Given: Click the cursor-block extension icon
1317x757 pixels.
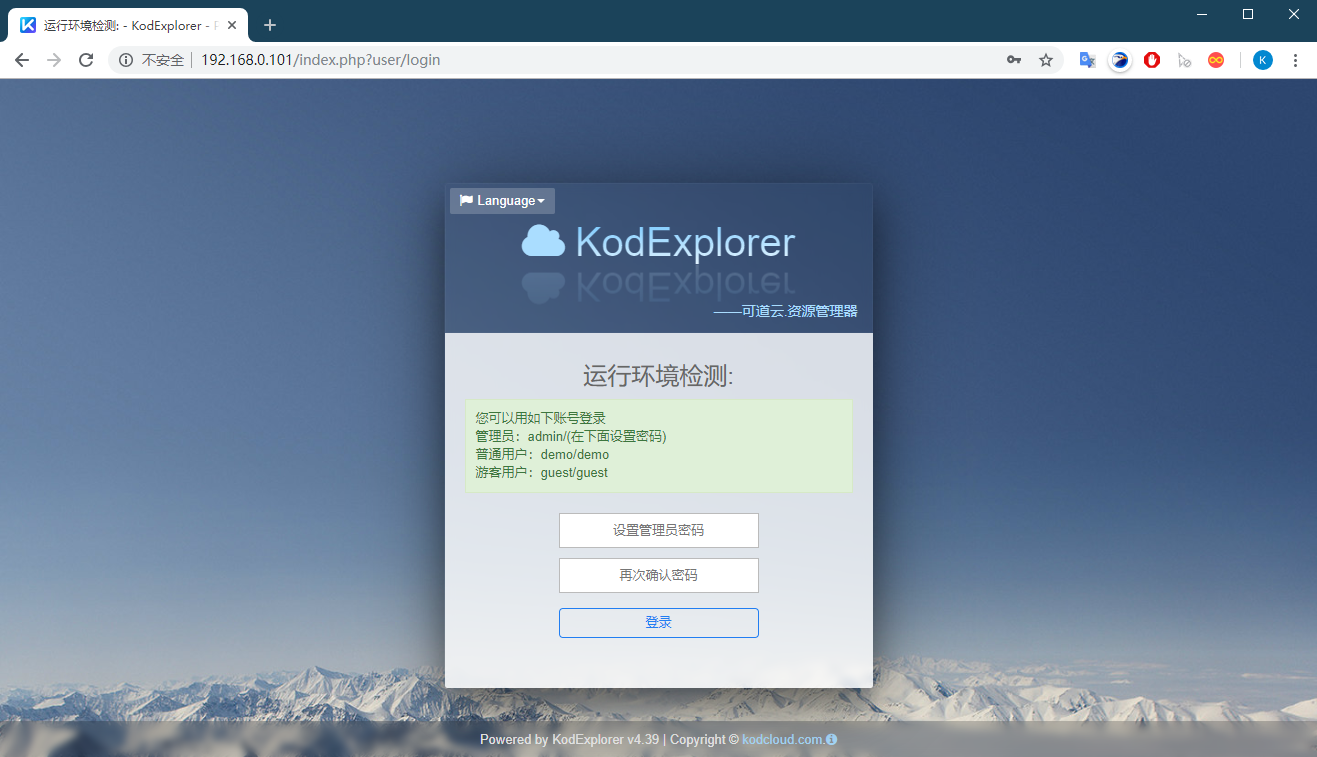Looking at the screenshot, I should [x=1184, y=60].
